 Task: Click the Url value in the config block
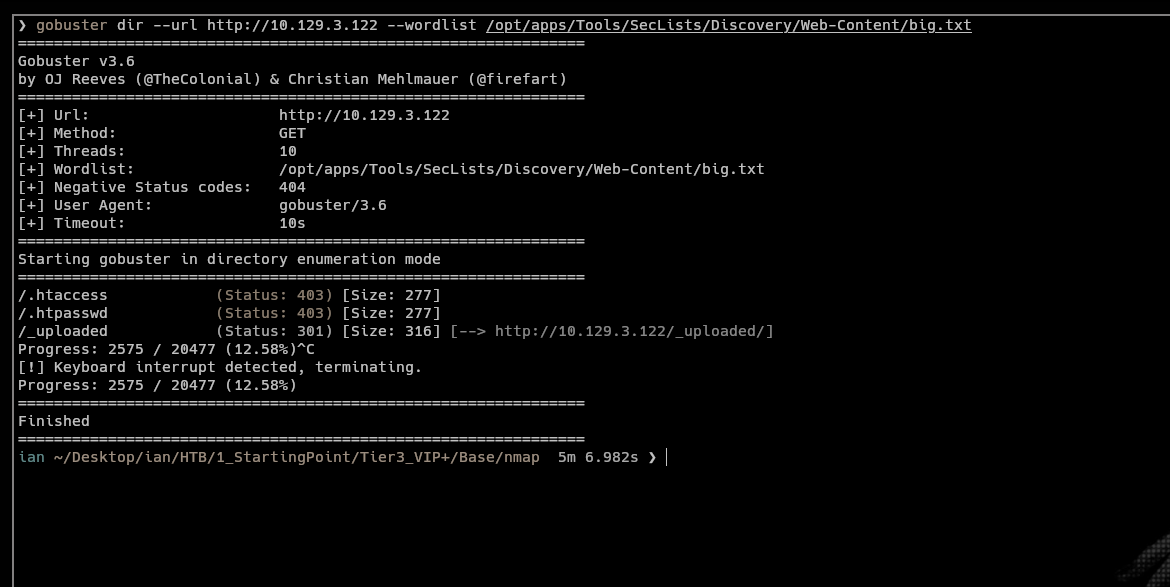pyautogui.click(x=364, y=115)
